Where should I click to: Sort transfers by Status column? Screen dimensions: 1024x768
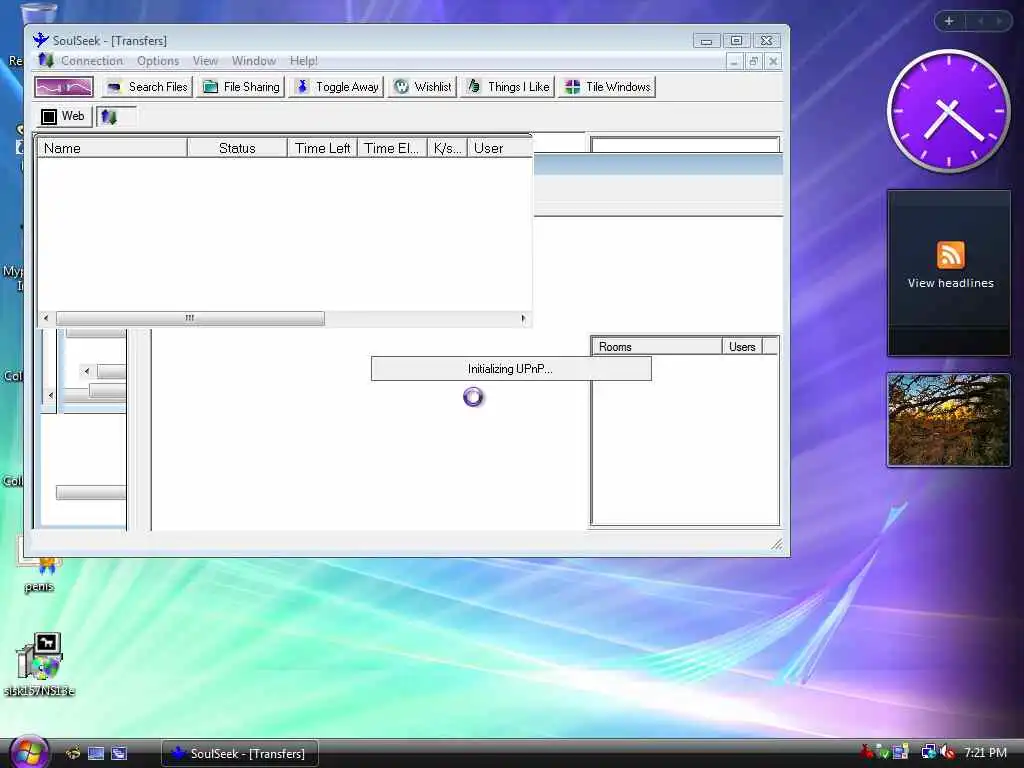click(237, 148)
